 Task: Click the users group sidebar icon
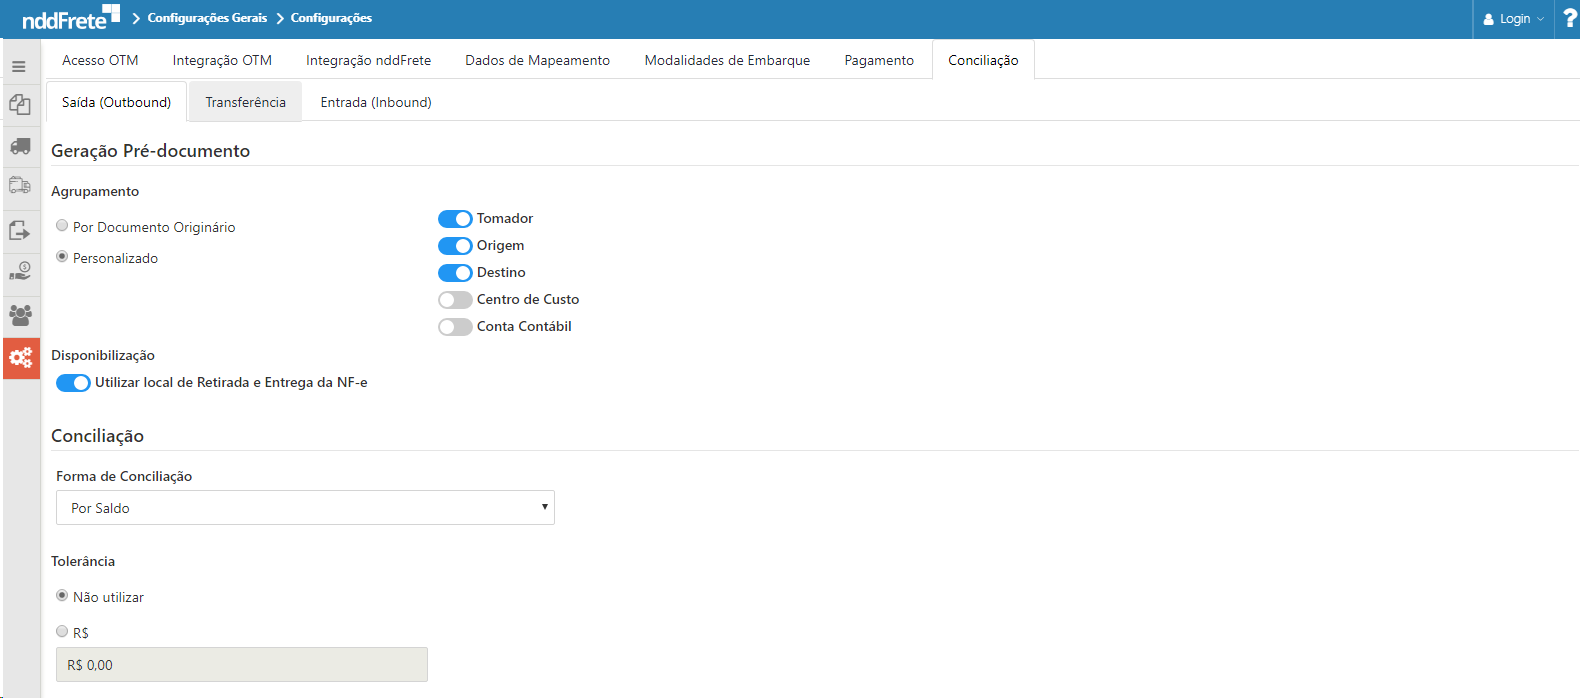(20, 315)
